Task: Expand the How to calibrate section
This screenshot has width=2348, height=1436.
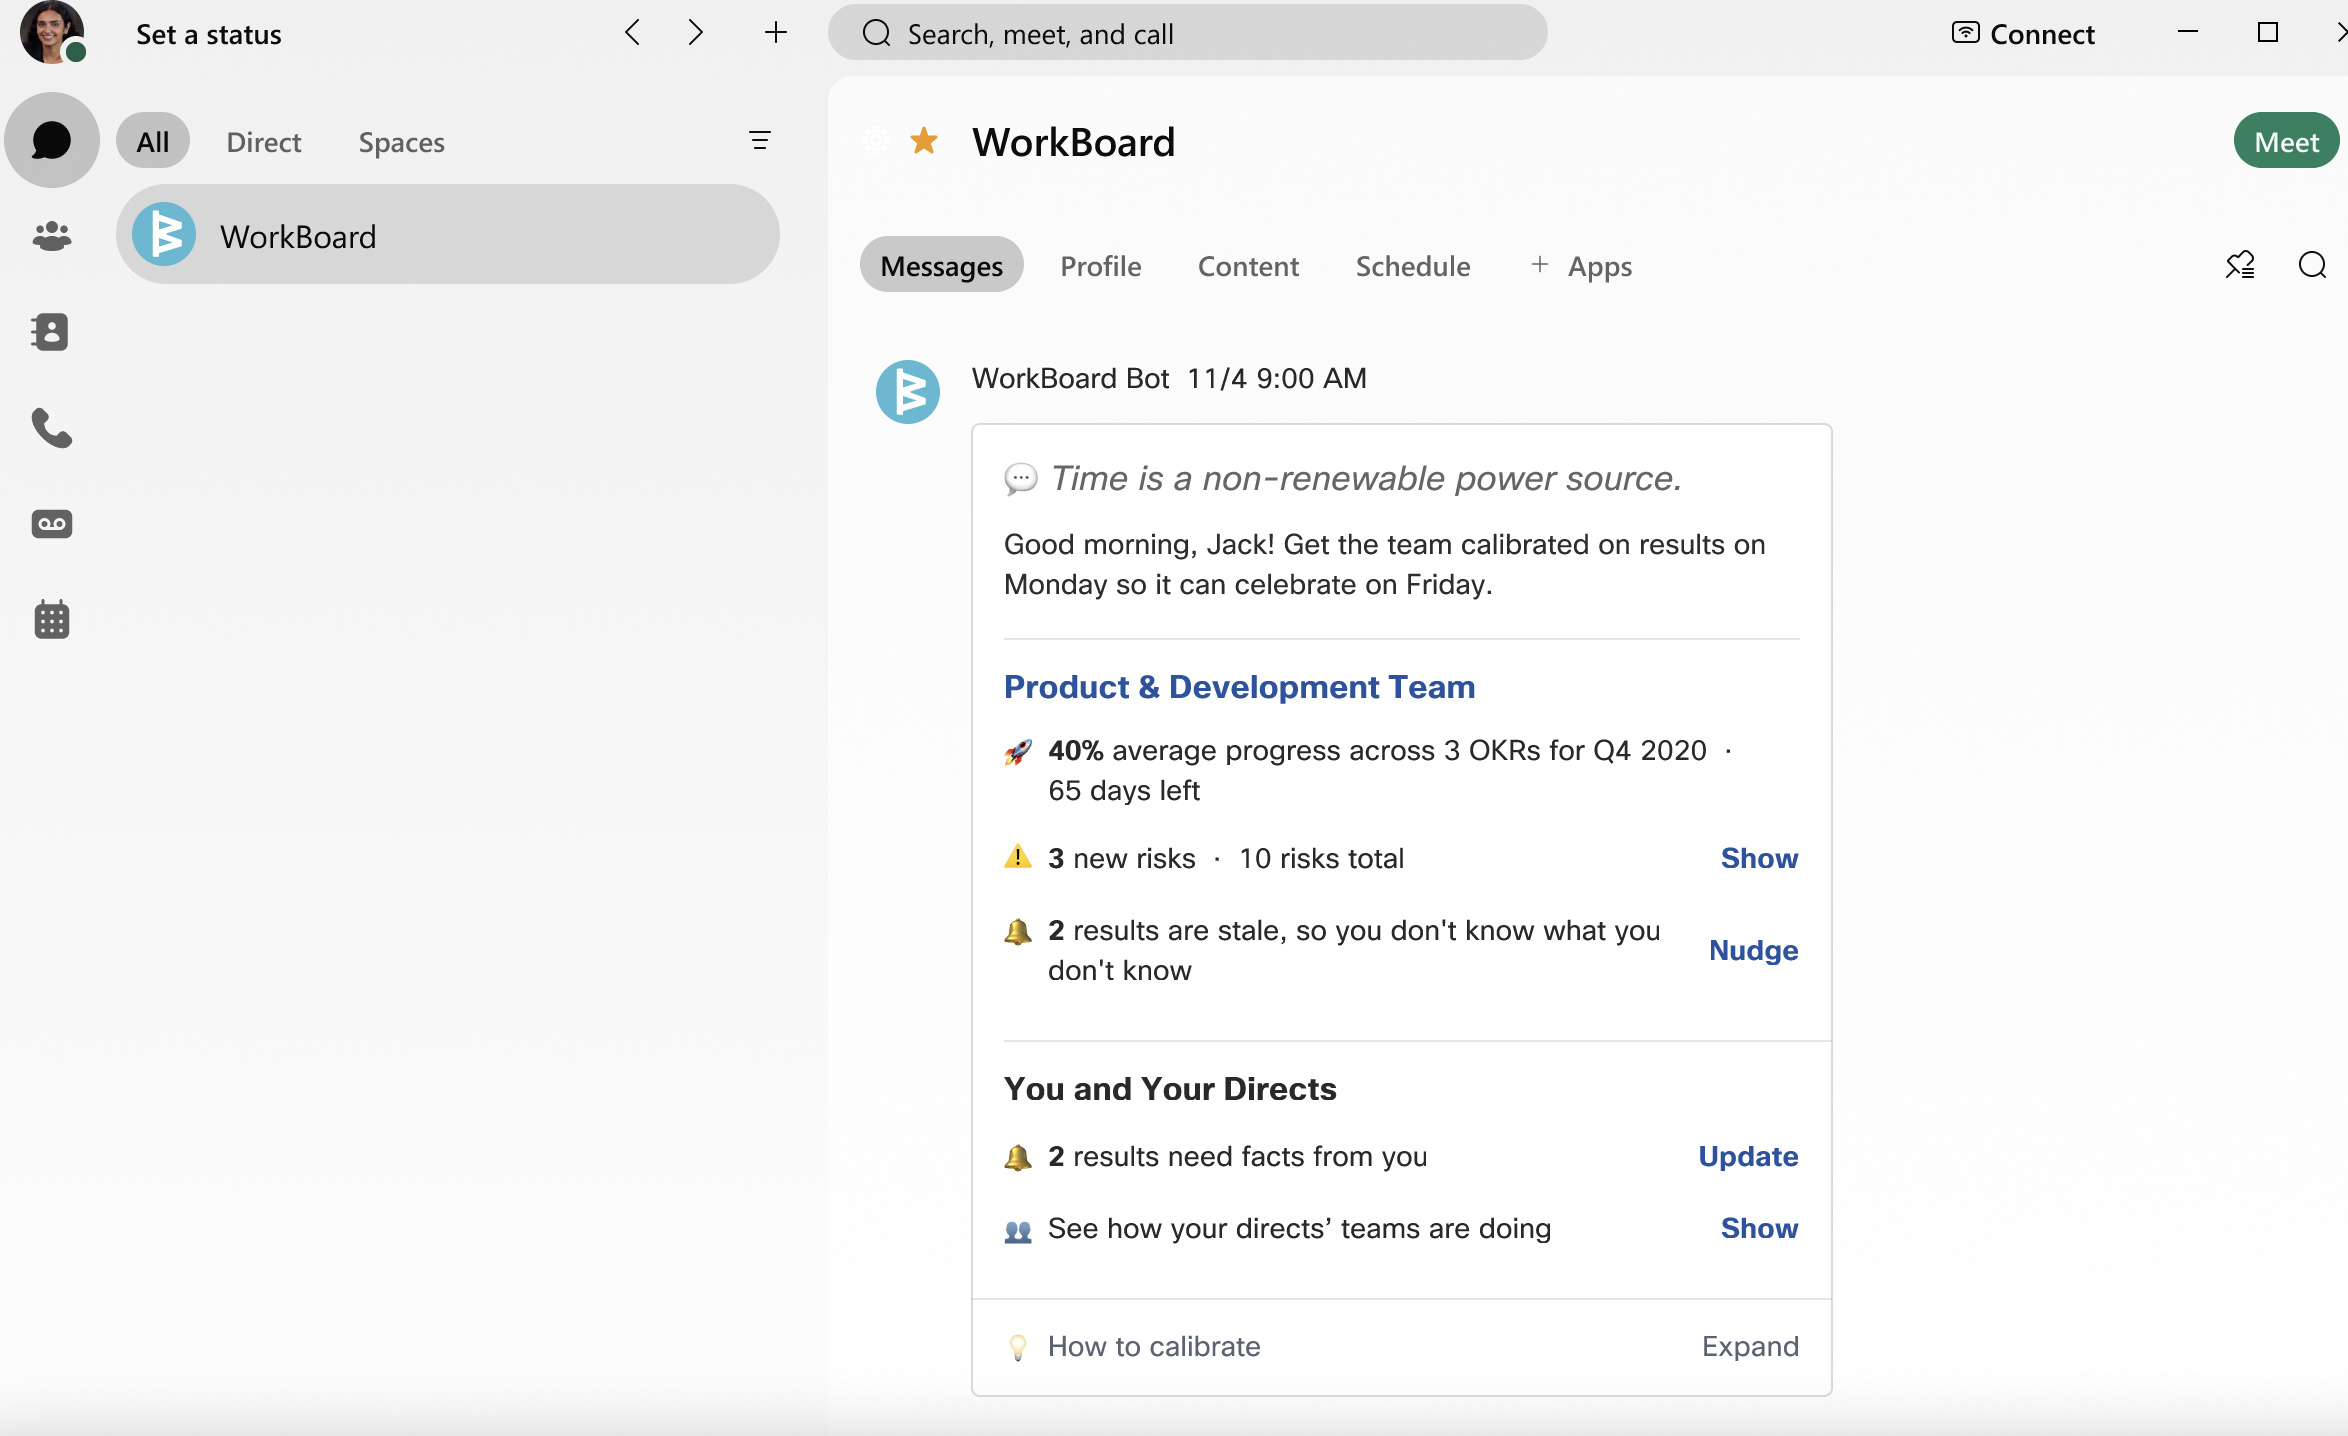Action: [x=1750, y=1346]
